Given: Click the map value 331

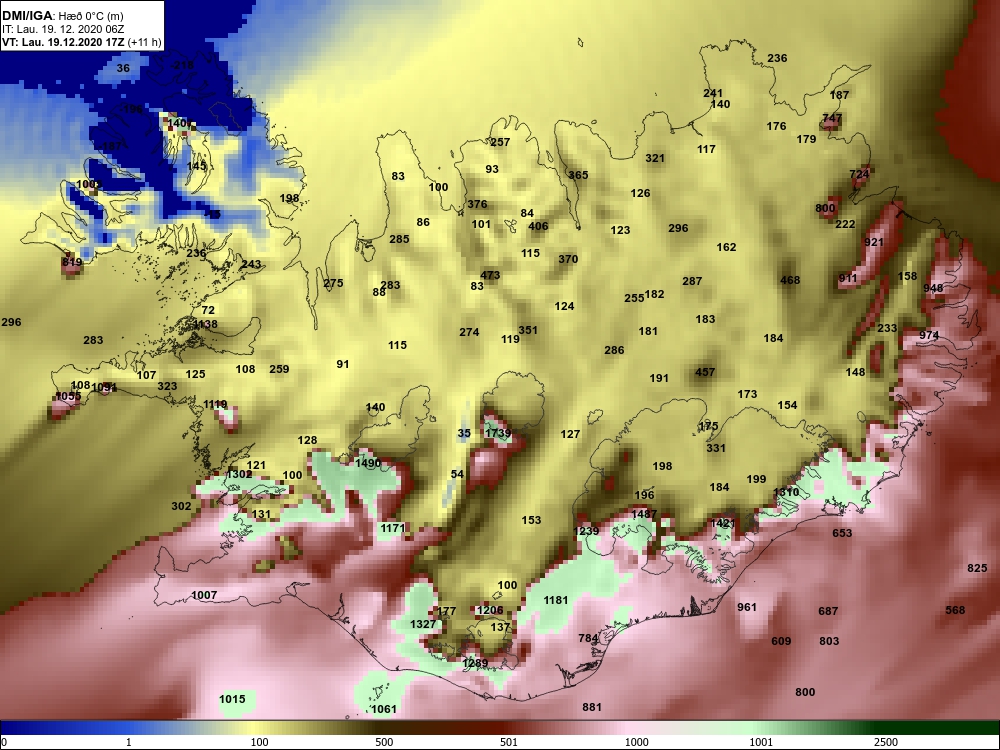Looking at the screenshot, I should (x=716, y=448).
